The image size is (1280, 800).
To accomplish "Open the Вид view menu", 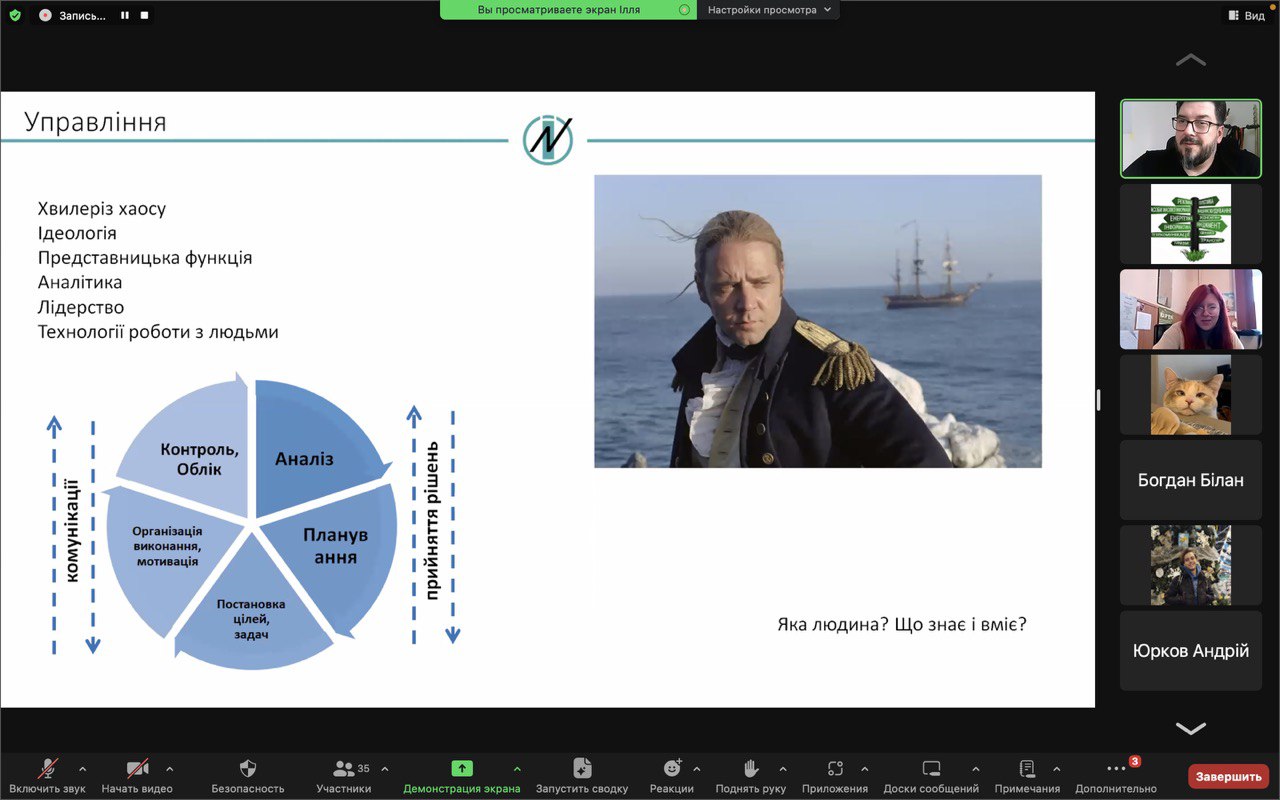I will coord(1246,15).
